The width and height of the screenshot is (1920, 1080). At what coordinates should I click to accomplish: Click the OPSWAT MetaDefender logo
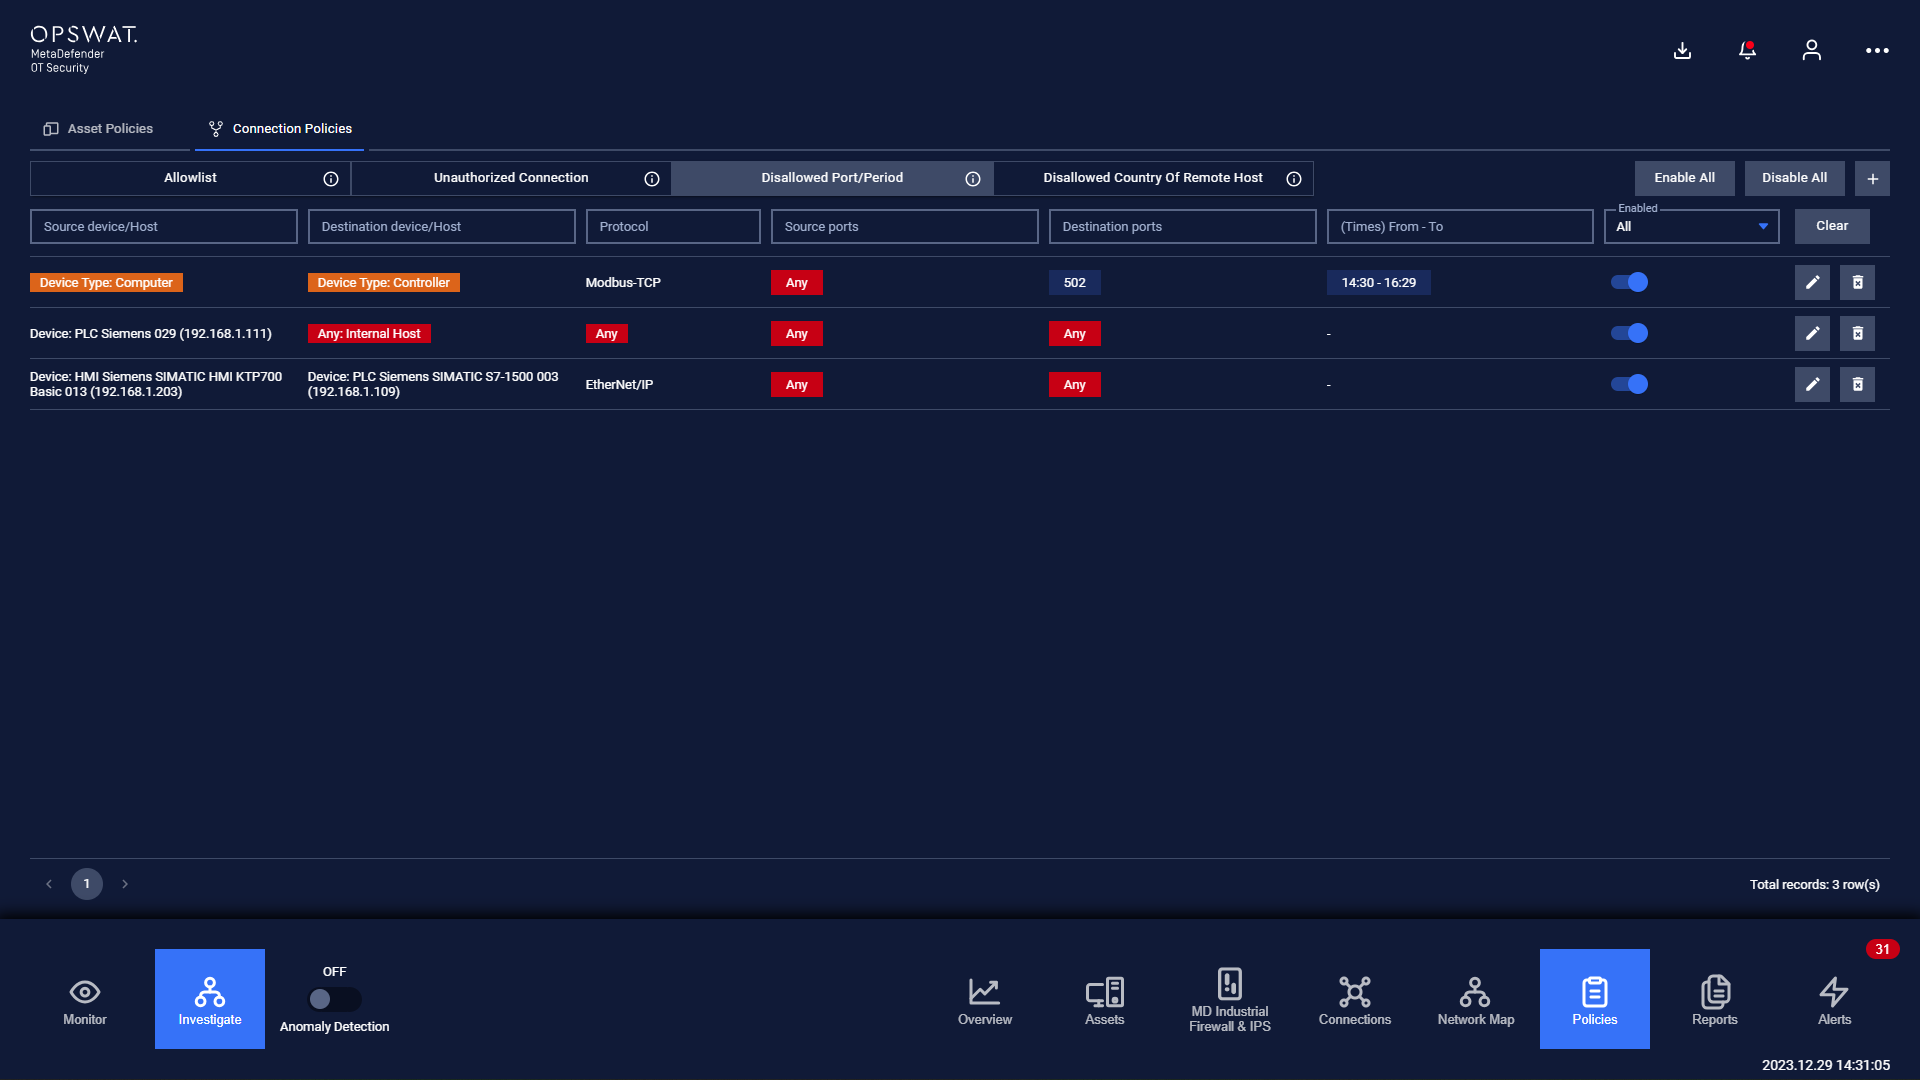click(83, 49)
